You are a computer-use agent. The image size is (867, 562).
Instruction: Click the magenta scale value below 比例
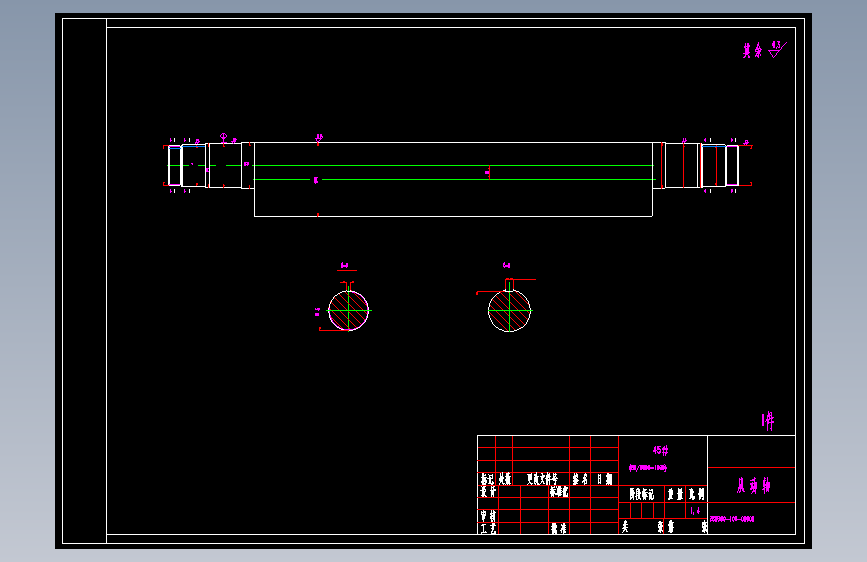pyautogui.click(x=696, y=511)
